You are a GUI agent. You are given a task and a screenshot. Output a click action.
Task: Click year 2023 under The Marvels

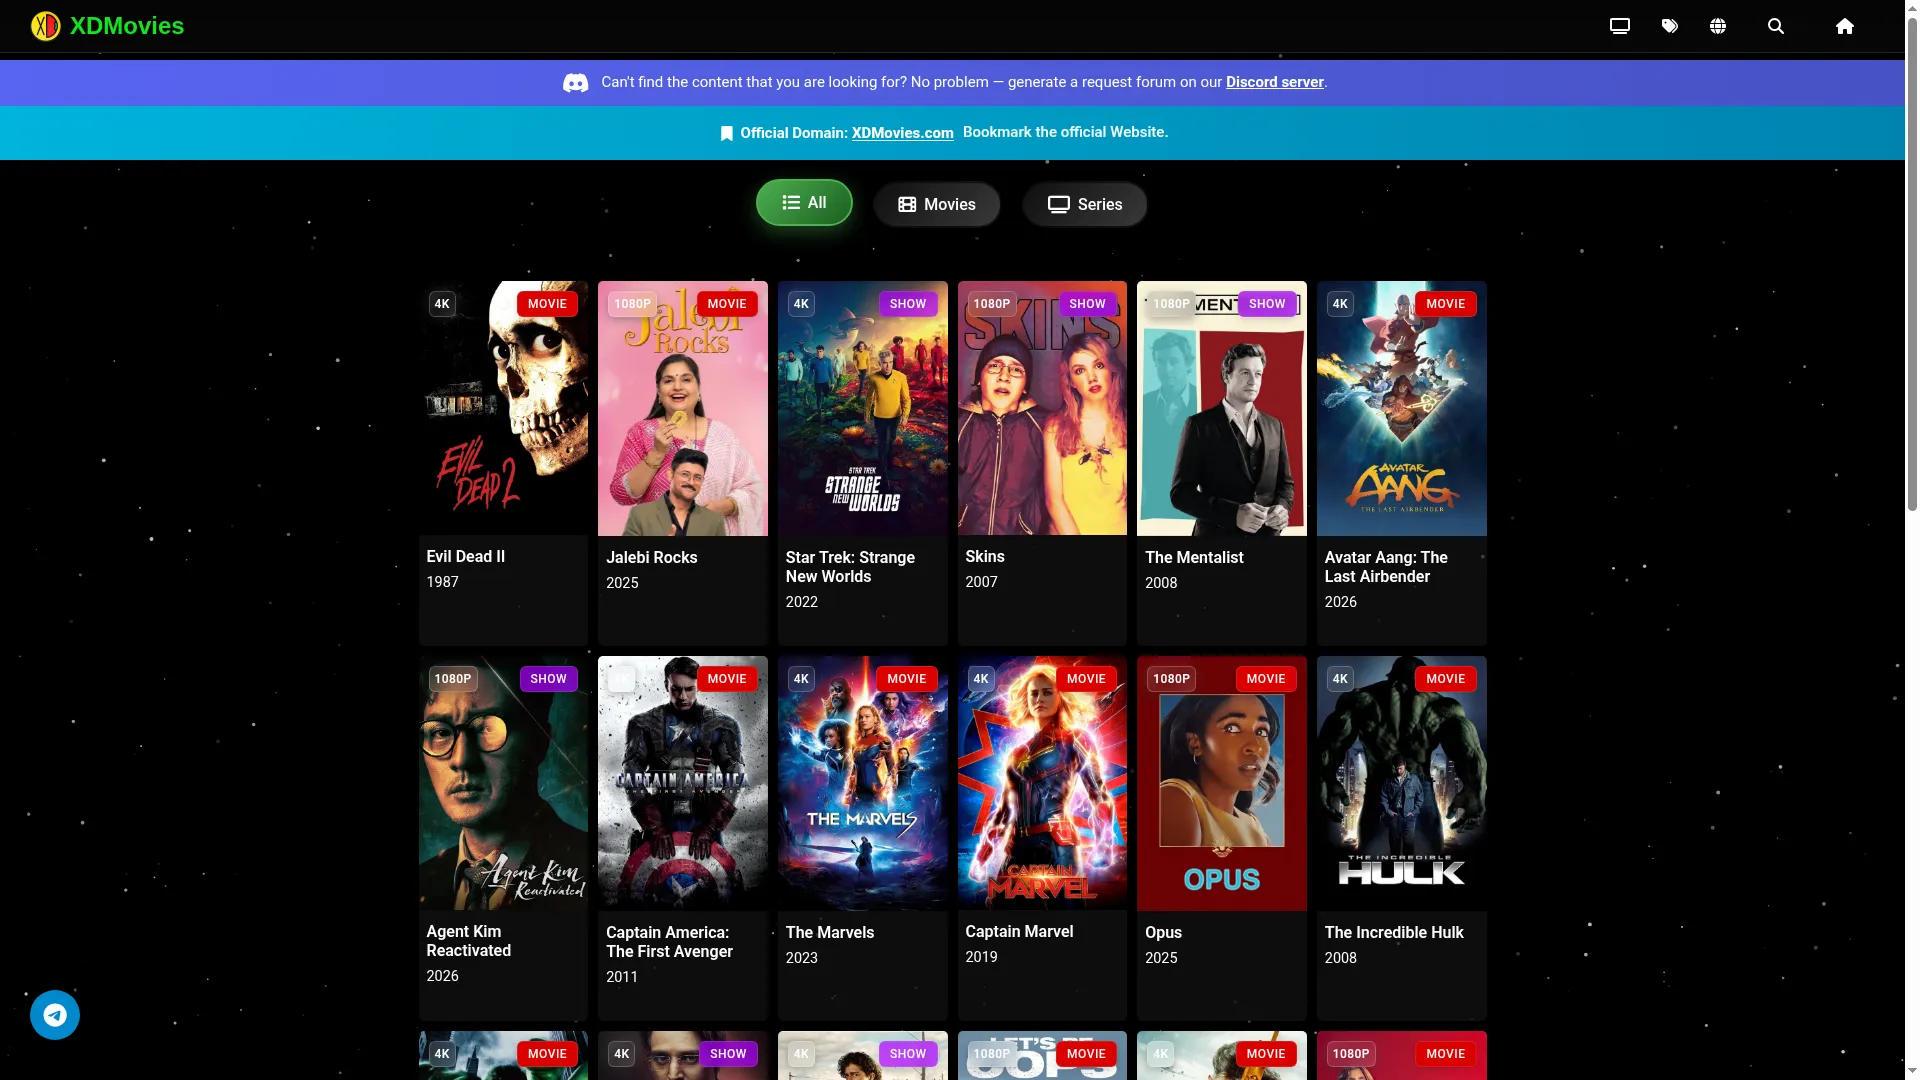click(801, 958)
